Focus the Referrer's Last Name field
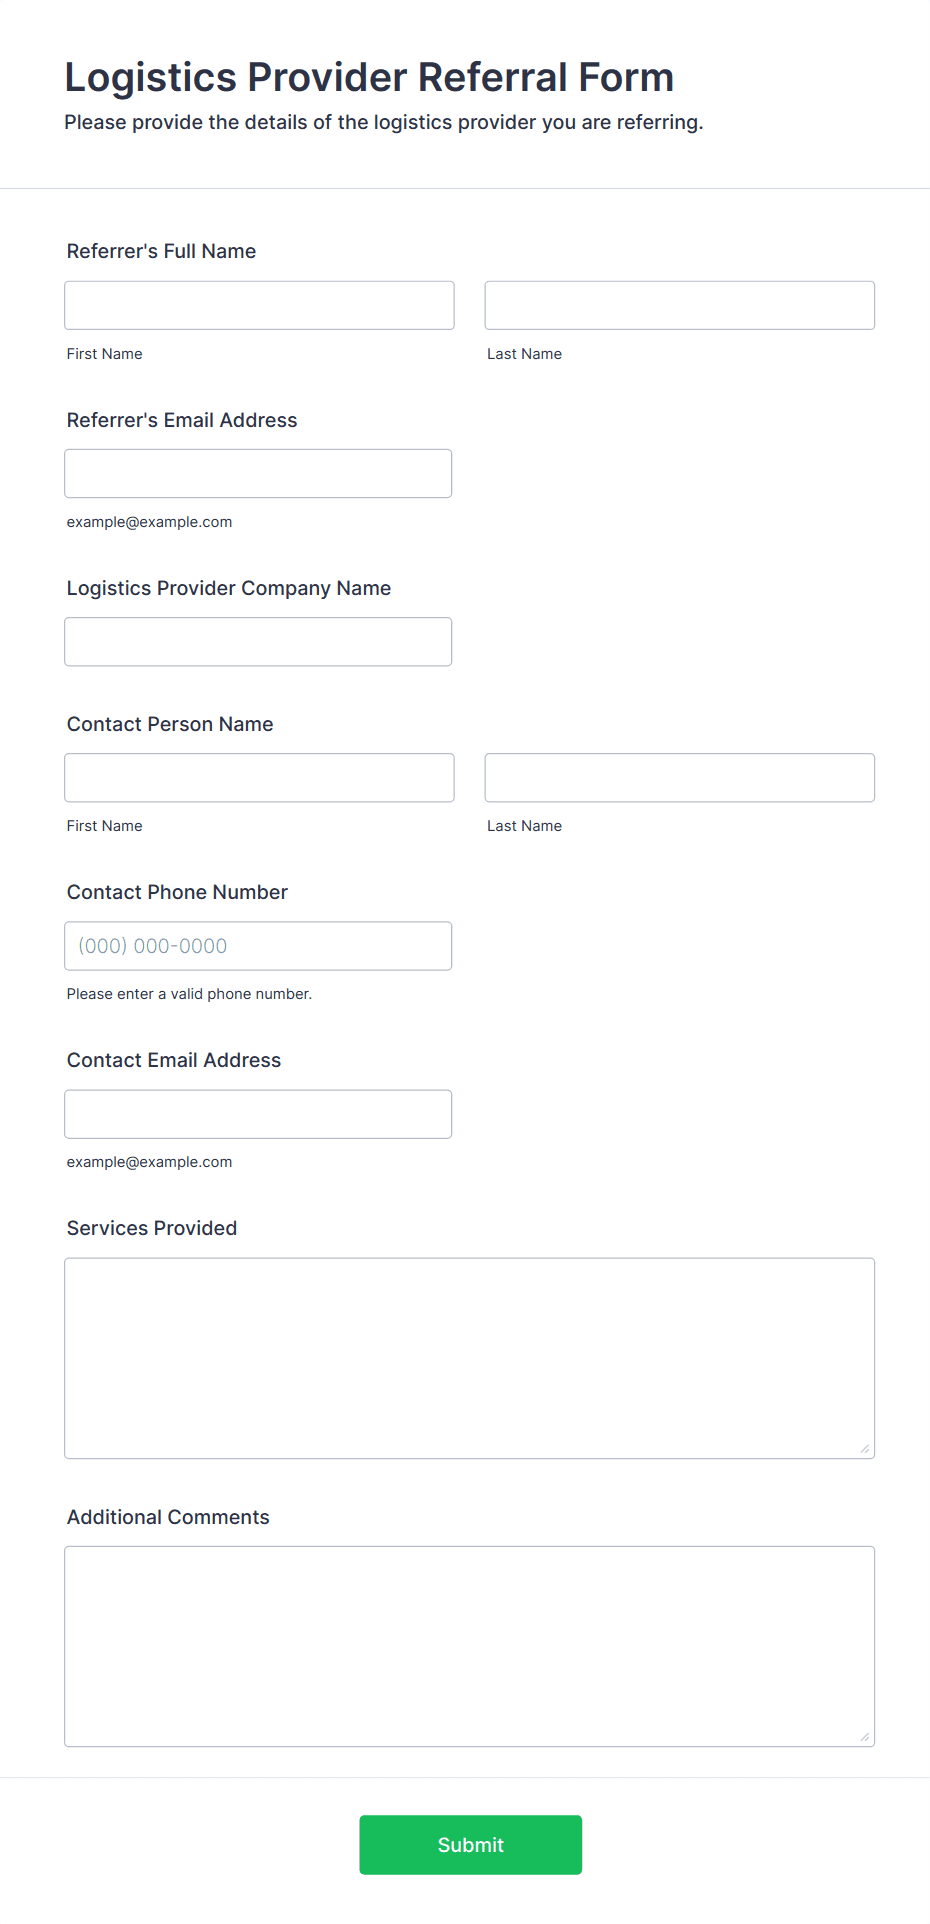Screen dimensions: 930x1924 pyautogui.click(x=680, y=305)
